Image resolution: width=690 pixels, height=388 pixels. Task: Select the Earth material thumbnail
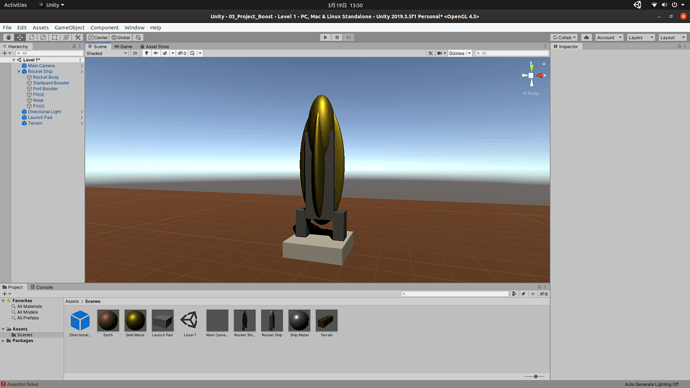(108, 320)
